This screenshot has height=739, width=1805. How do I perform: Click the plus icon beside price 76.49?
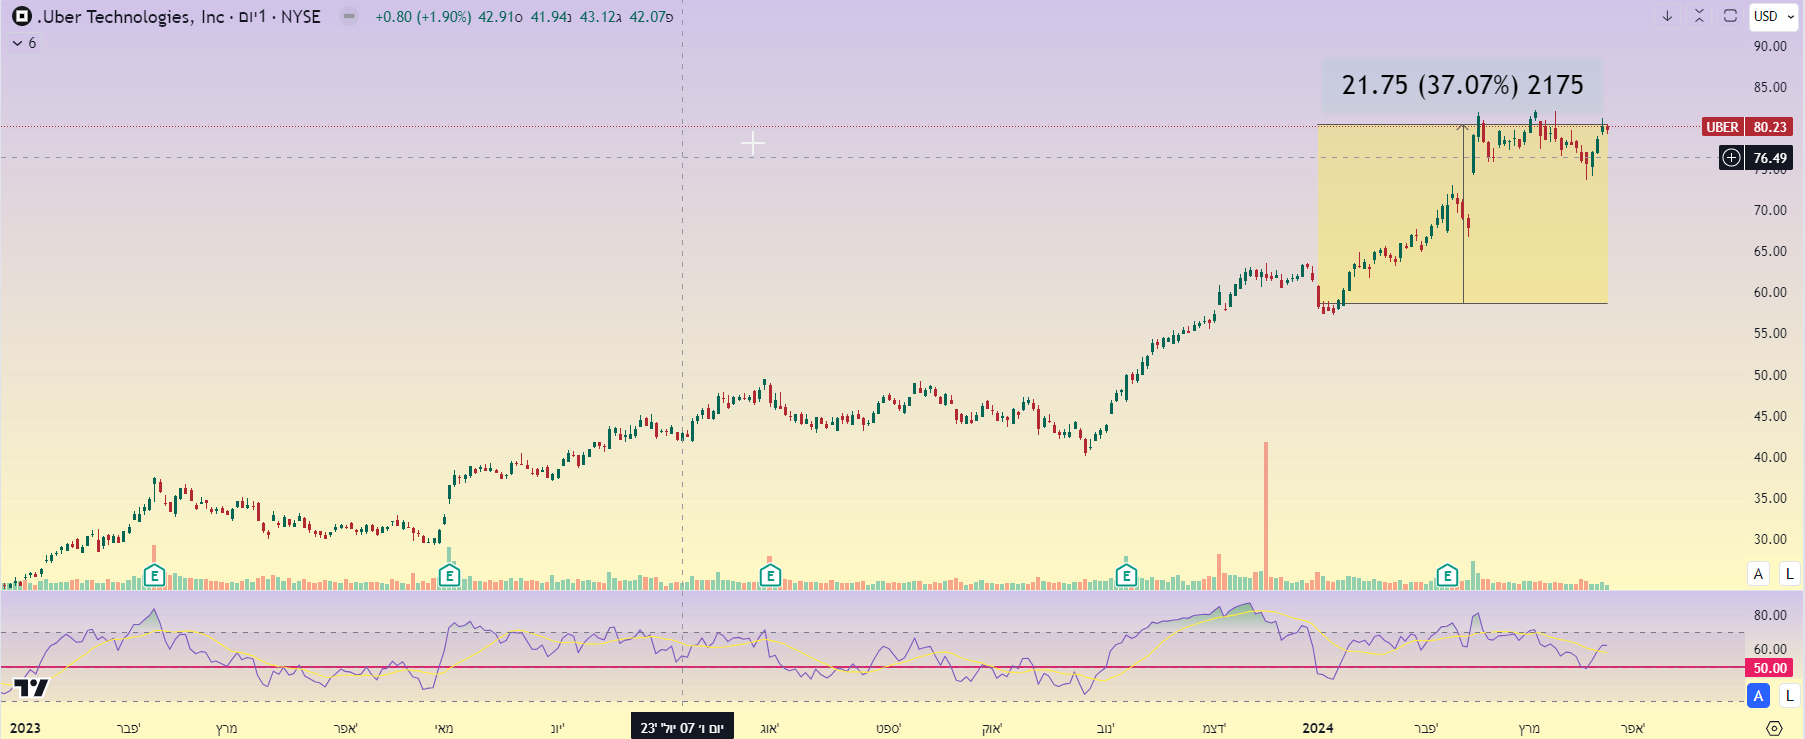1731,158
